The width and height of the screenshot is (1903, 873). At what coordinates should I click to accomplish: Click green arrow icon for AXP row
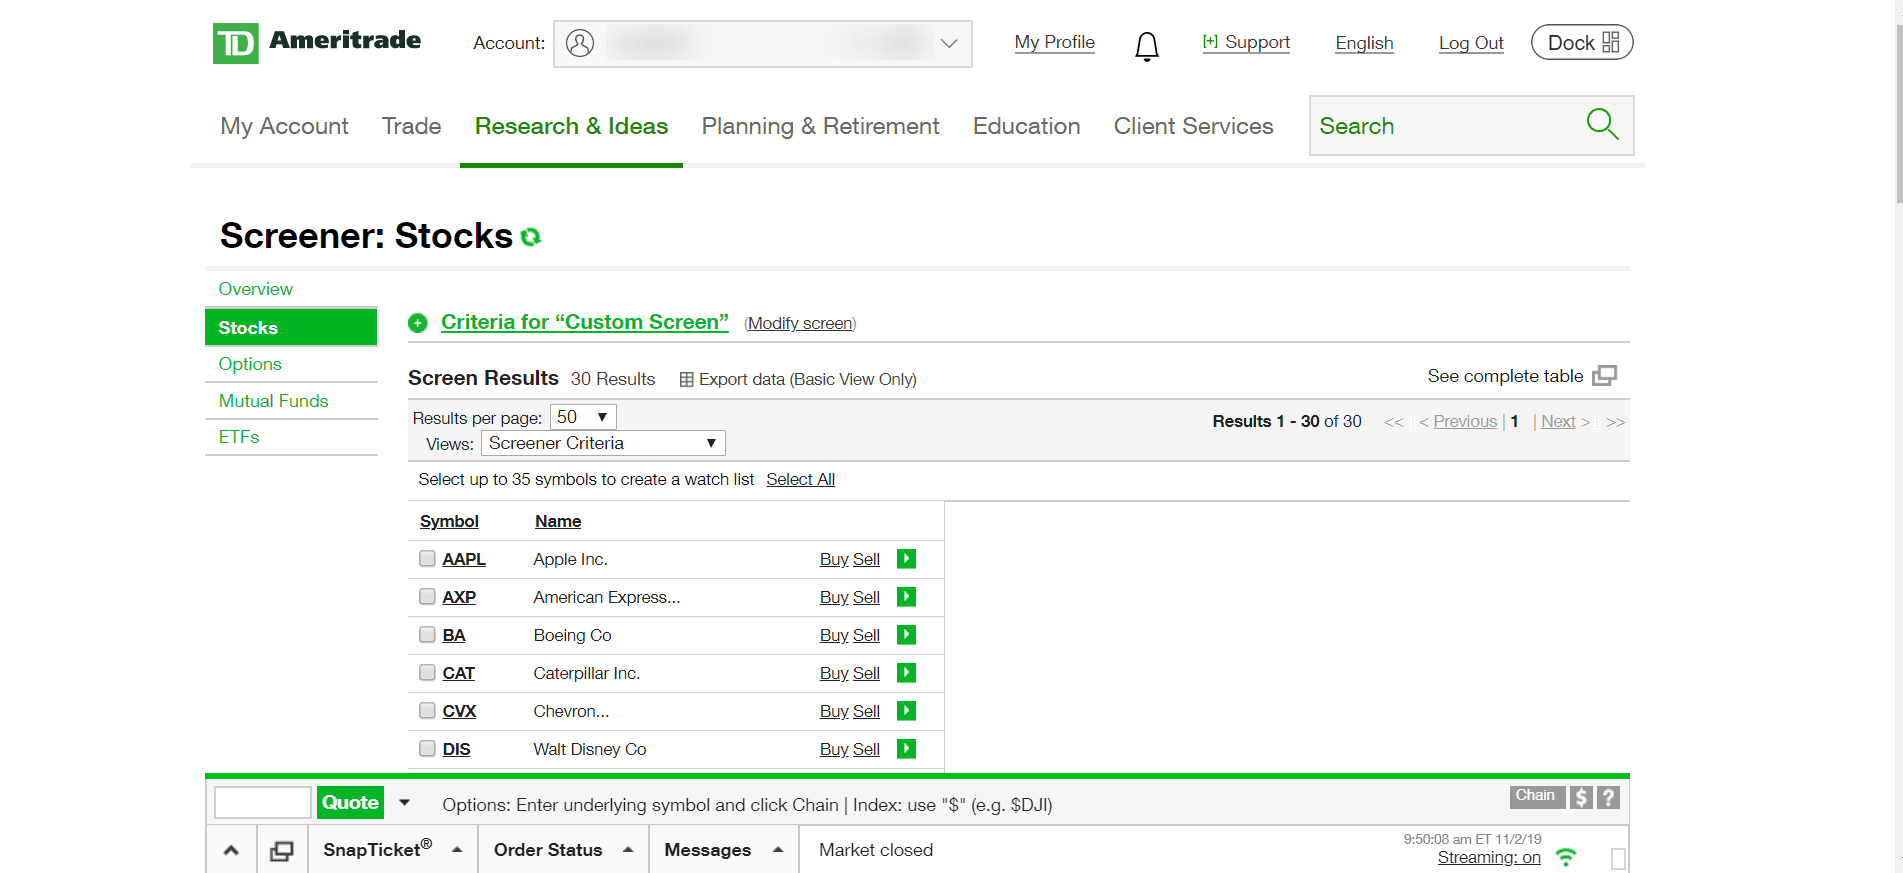906,597
